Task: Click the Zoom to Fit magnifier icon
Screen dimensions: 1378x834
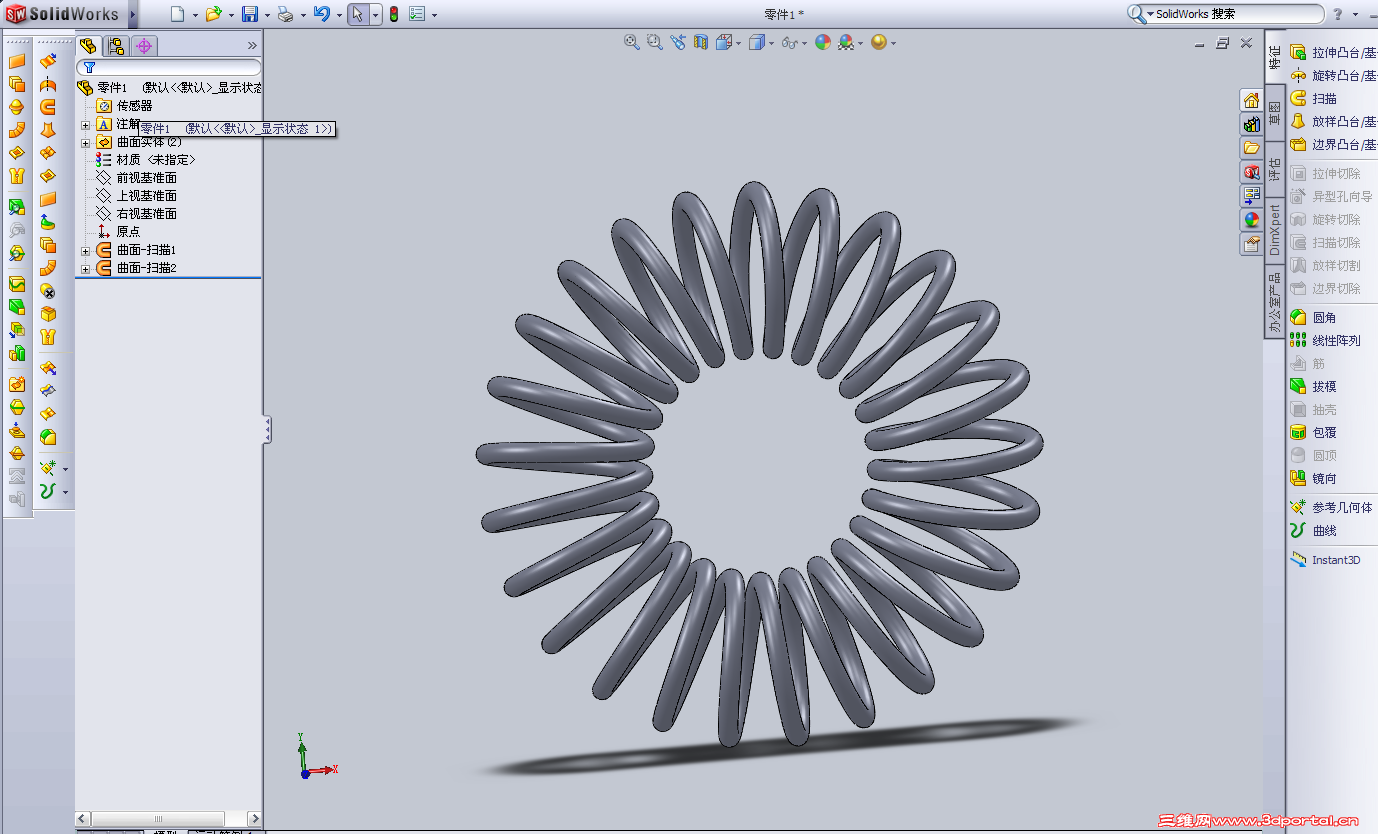Action: coord(632,42)
